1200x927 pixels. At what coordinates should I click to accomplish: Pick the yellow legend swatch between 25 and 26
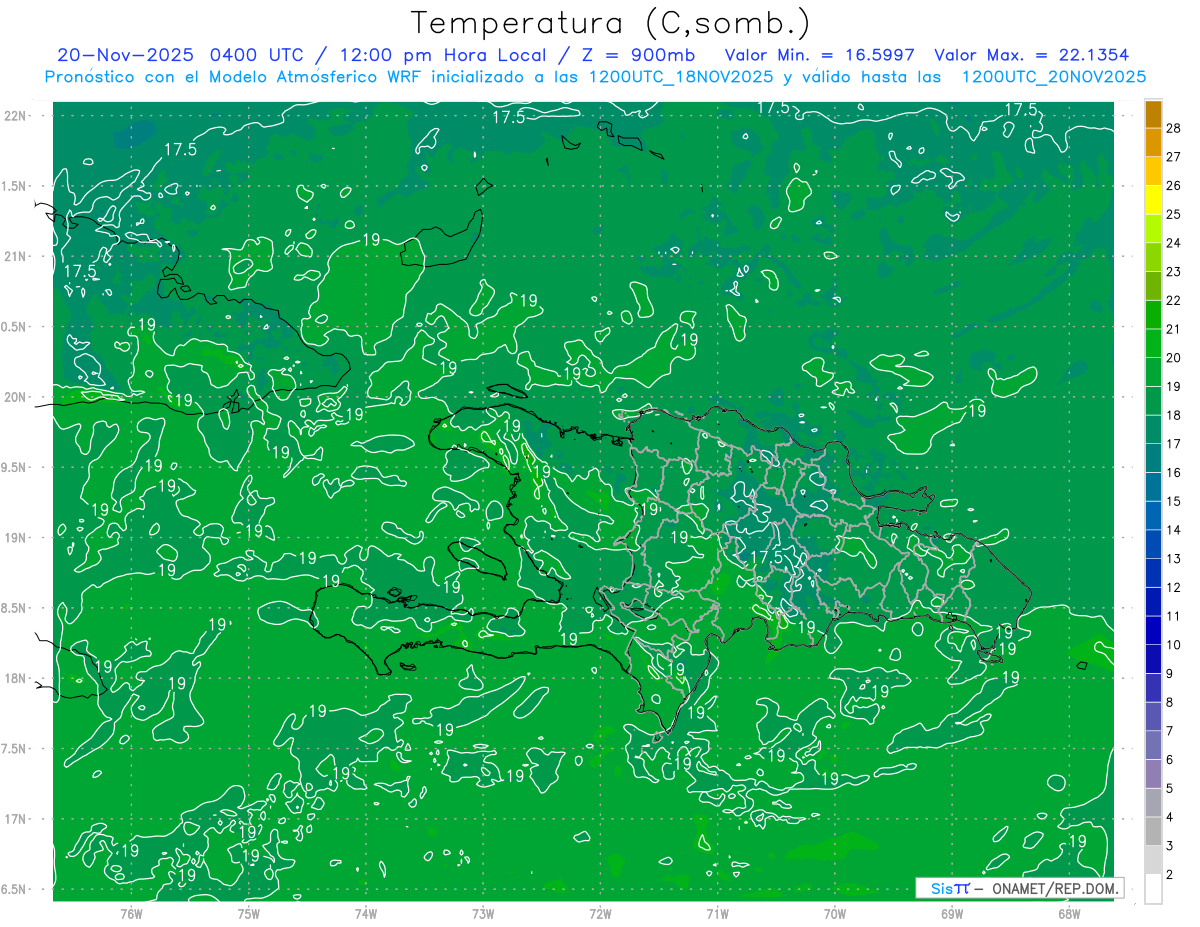tap(1154, 200)
